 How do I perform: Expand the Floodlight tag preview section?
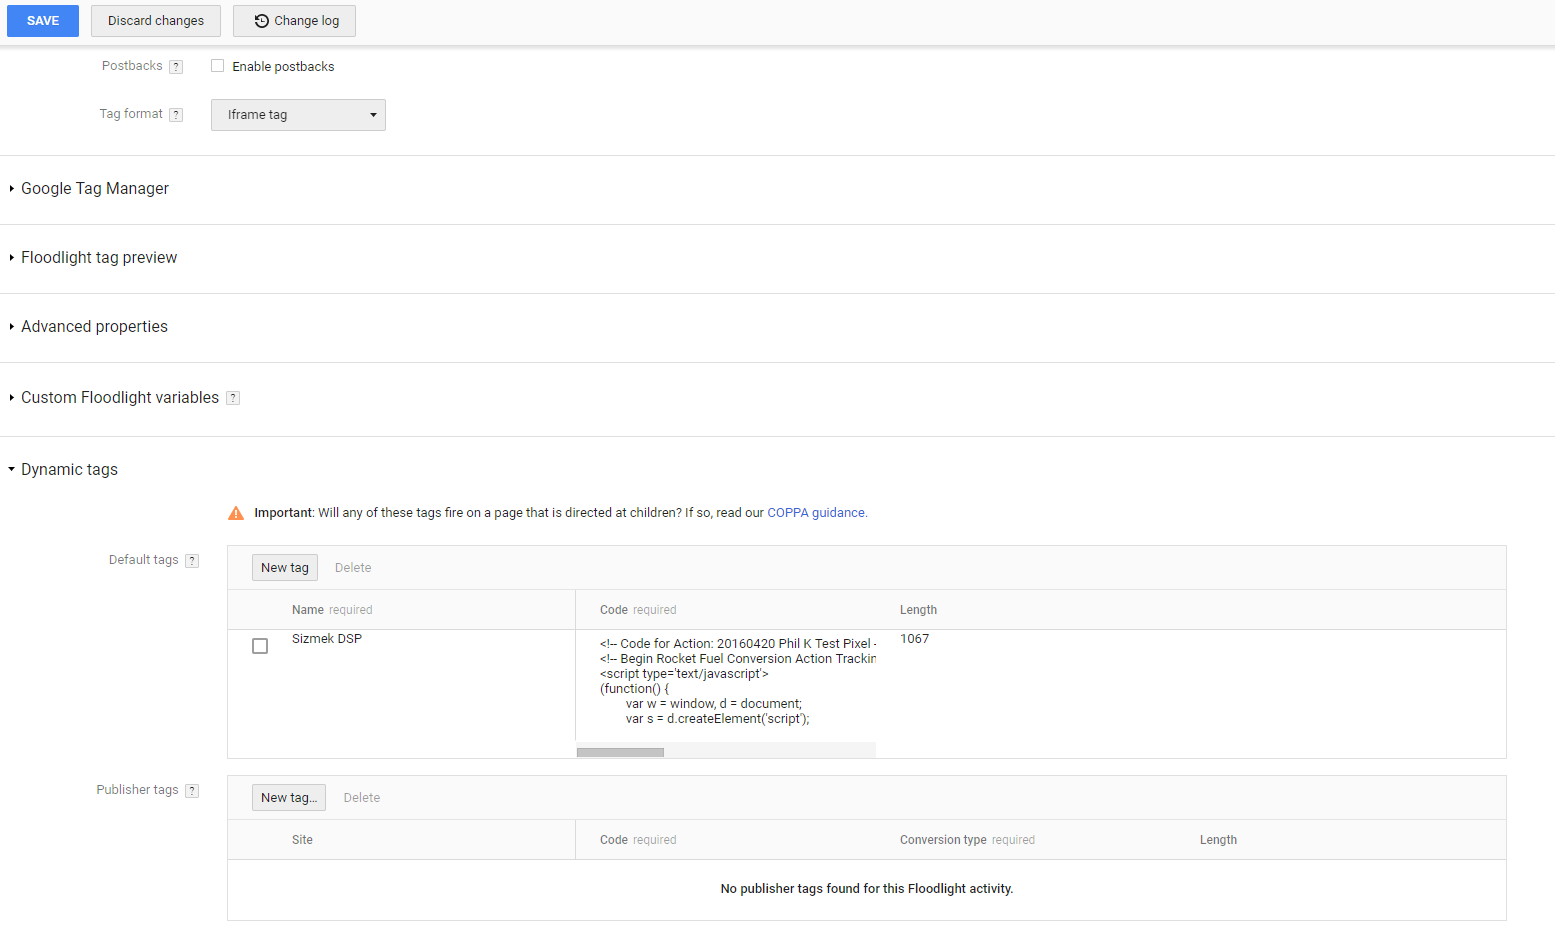pos(98,258)
